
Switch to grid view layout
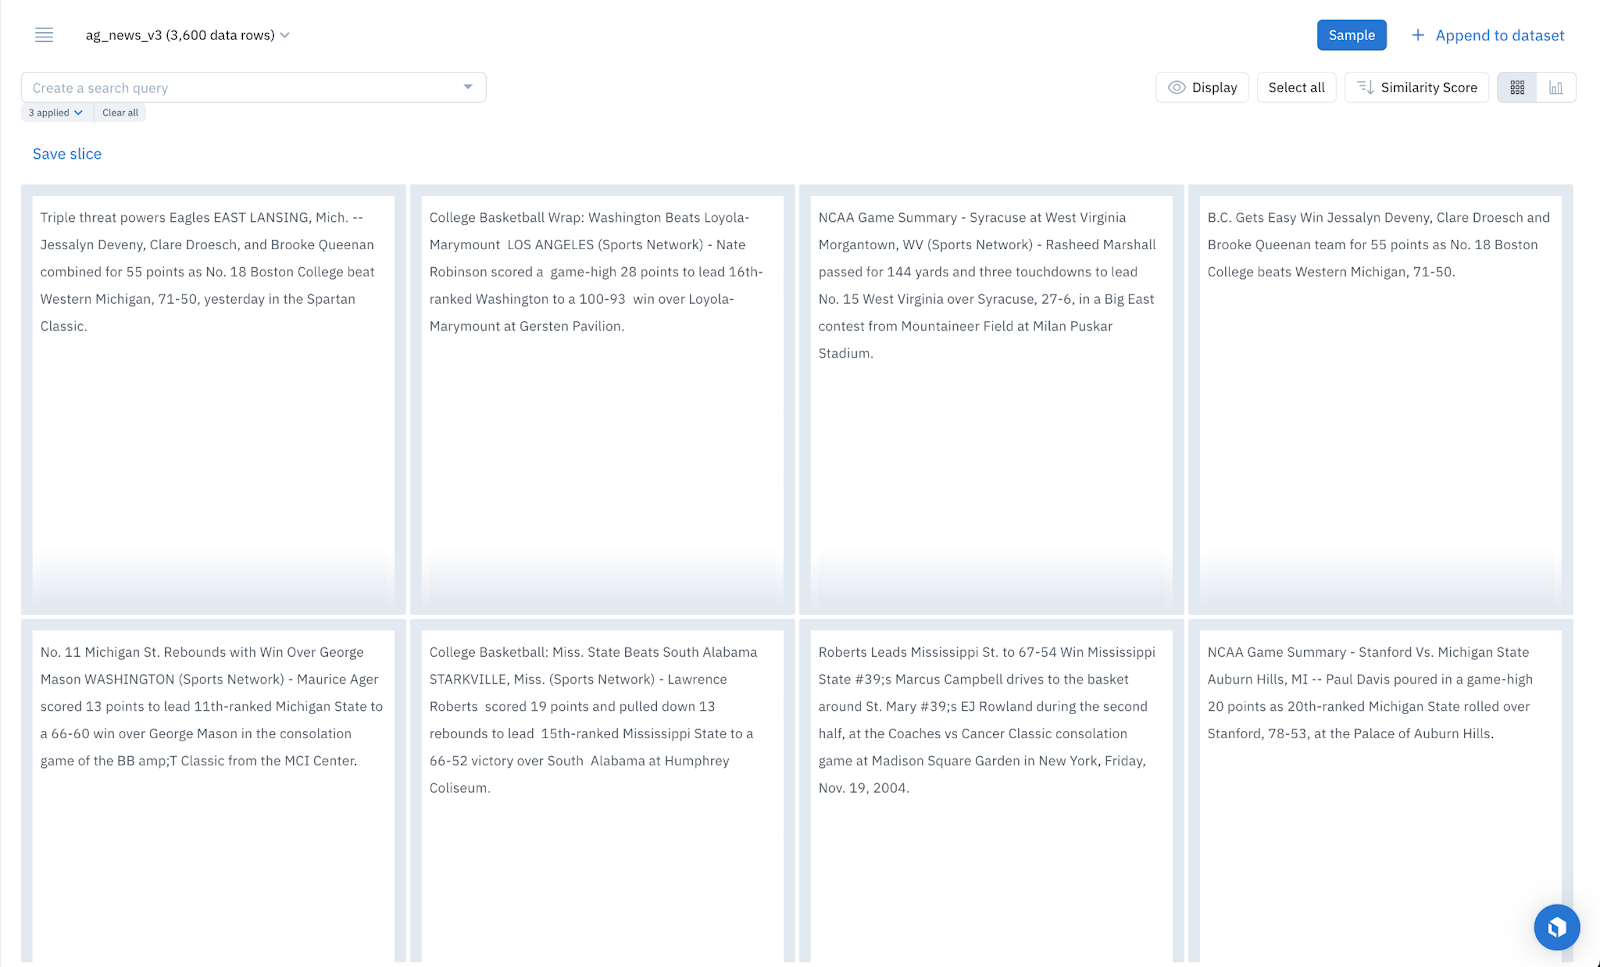1517,88
